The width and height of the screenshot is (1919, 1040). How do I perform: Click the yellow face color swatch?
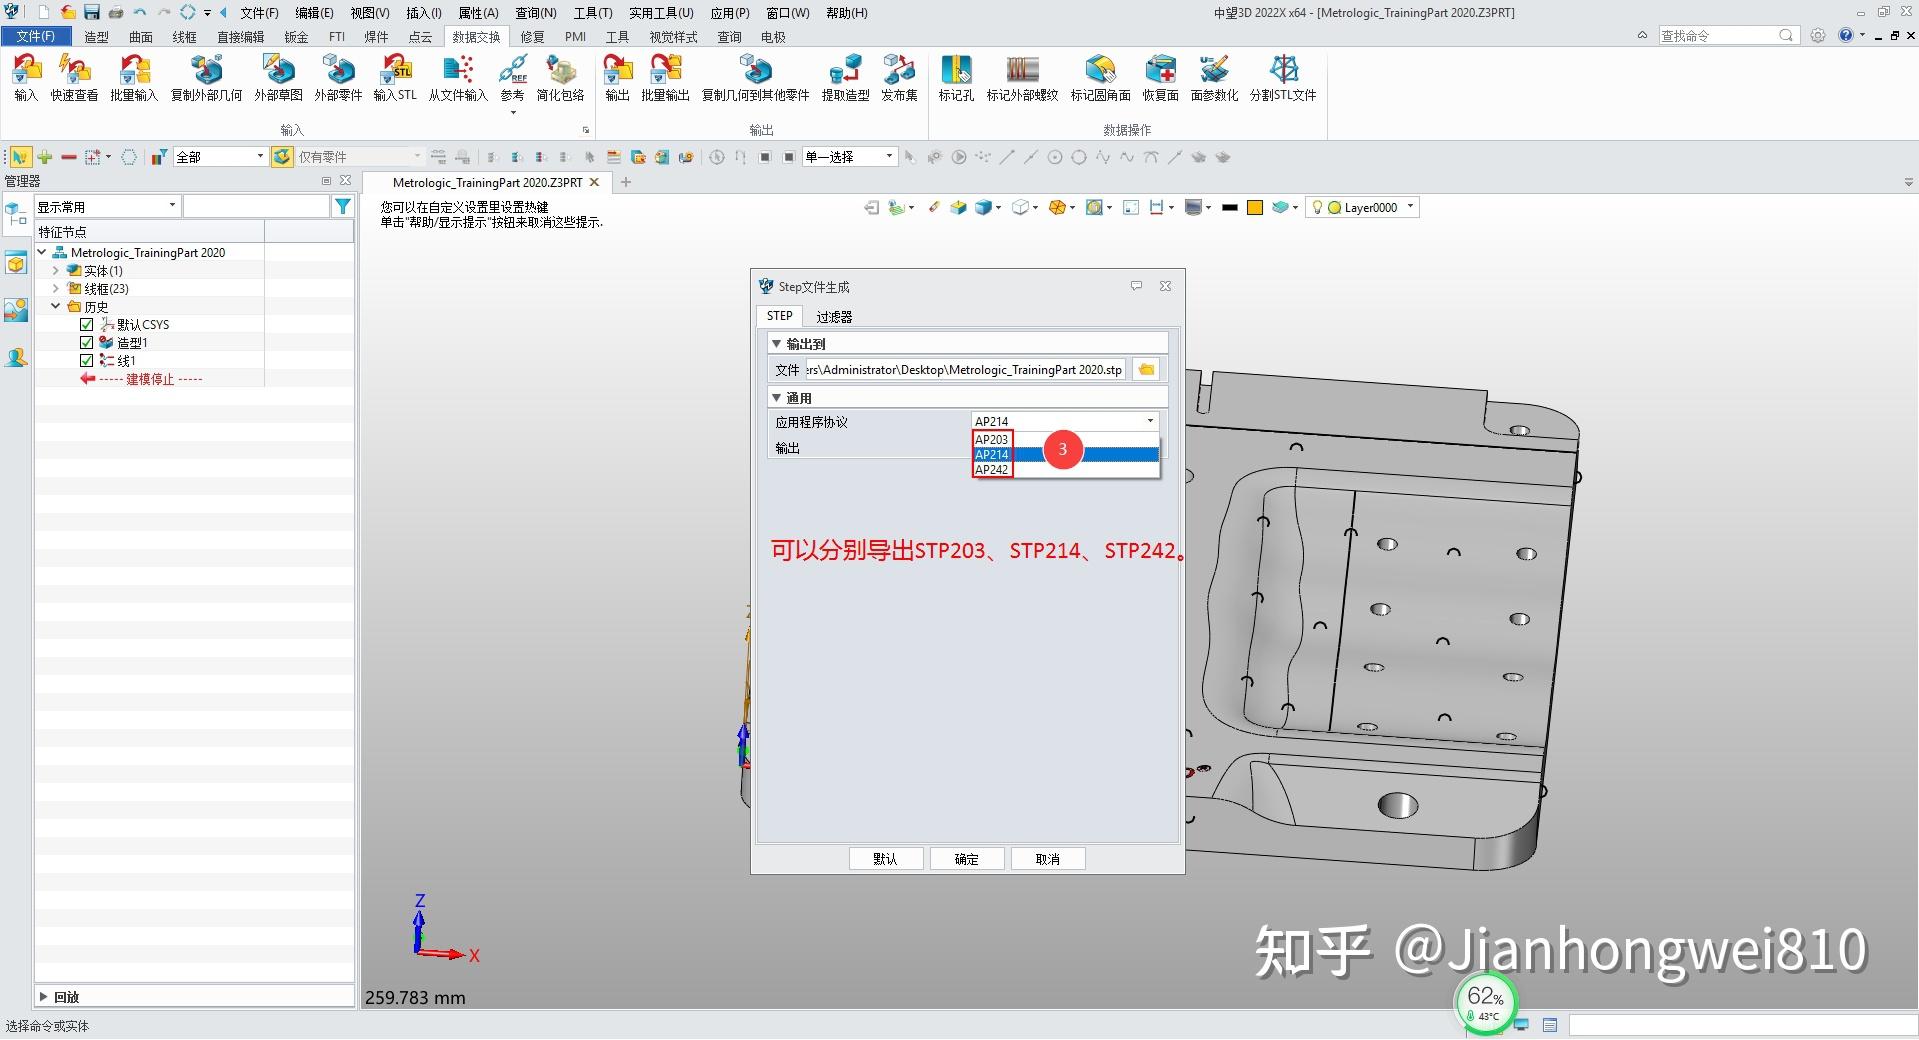[x=1254, y=207]
